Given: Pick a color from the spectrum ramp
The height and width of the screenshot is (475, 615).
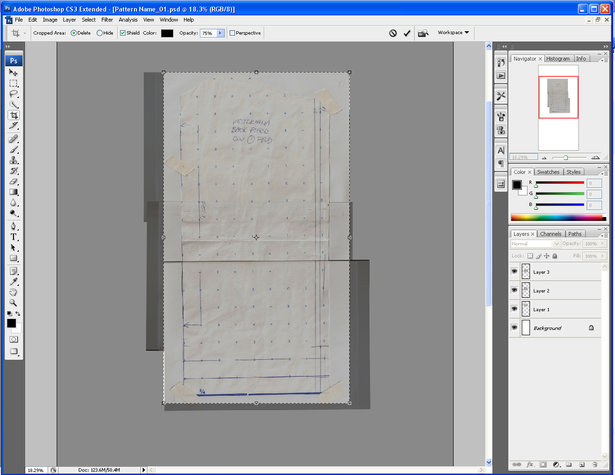Looking at the screenshot, I should pyautogui.click(x=557, y=218).
